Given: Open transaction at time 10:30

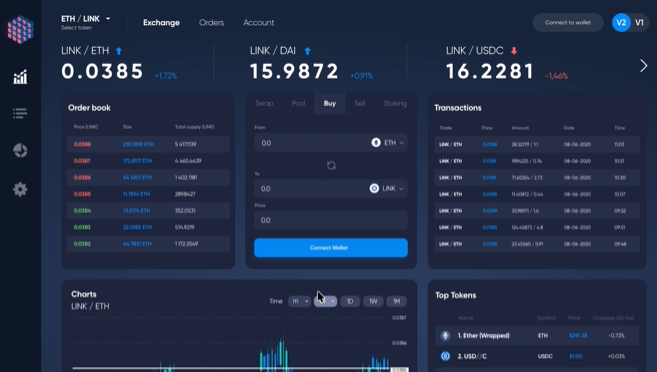Looking at the screenshot, I should (x=537, y=178).
